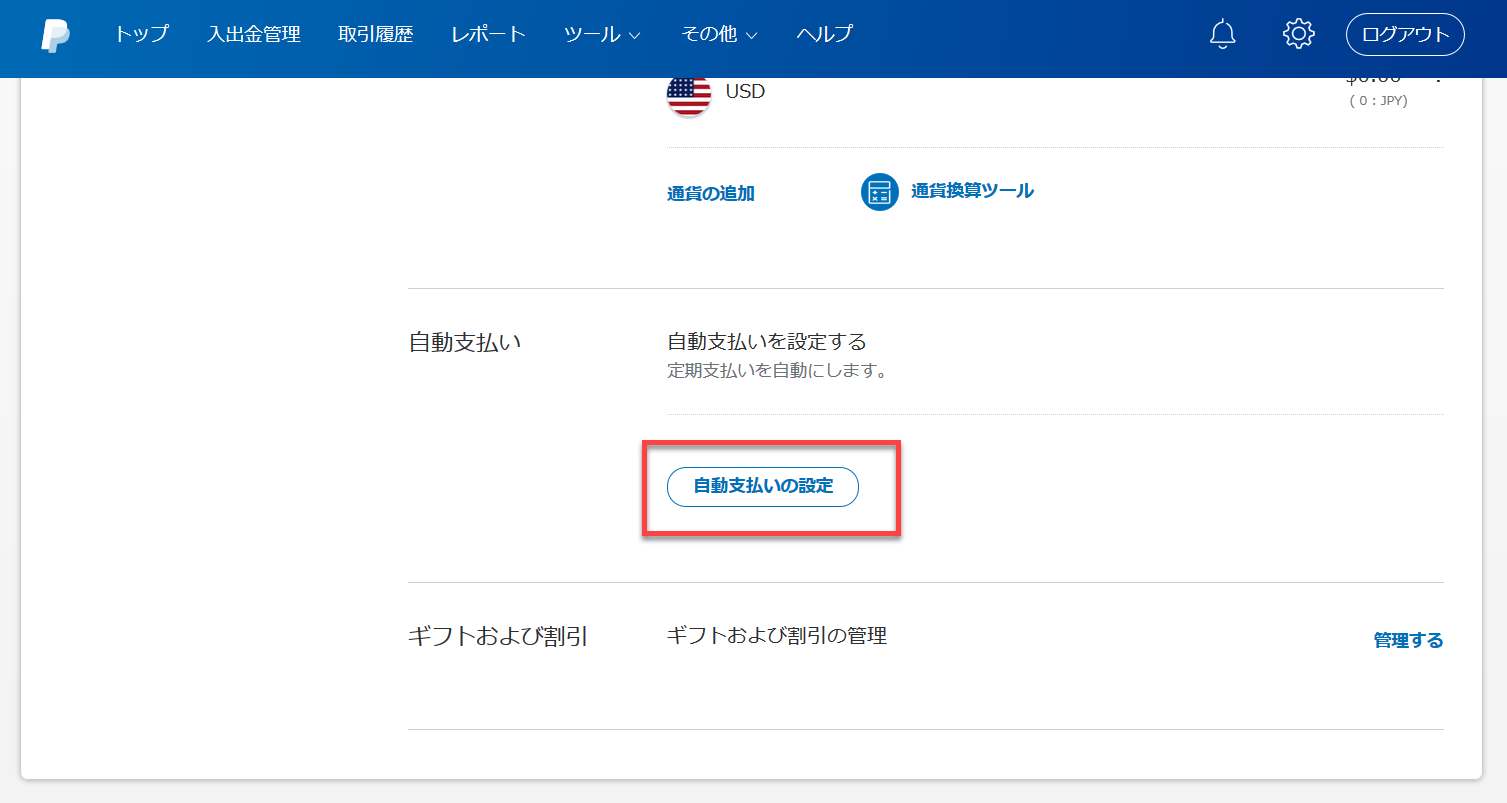Open 入出金管理 in the navigation bar
This screenshot has width=1507, height=803.
254,35
